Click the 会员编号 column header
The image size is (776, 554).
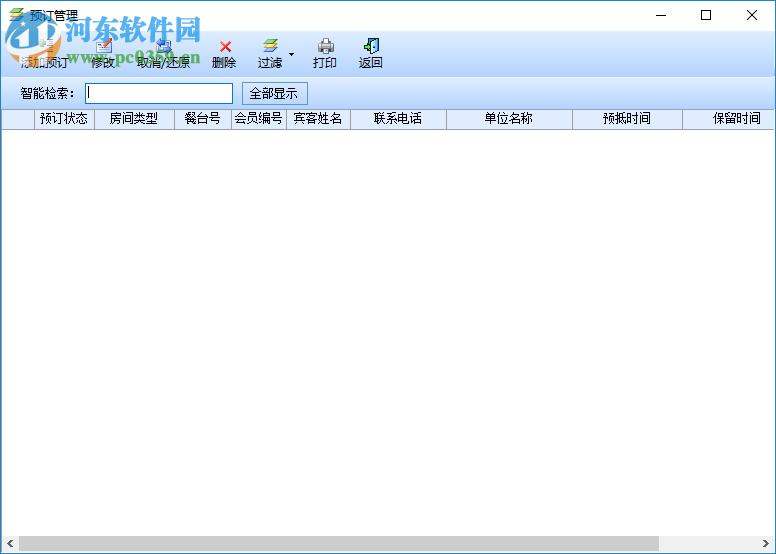[259, 119]
